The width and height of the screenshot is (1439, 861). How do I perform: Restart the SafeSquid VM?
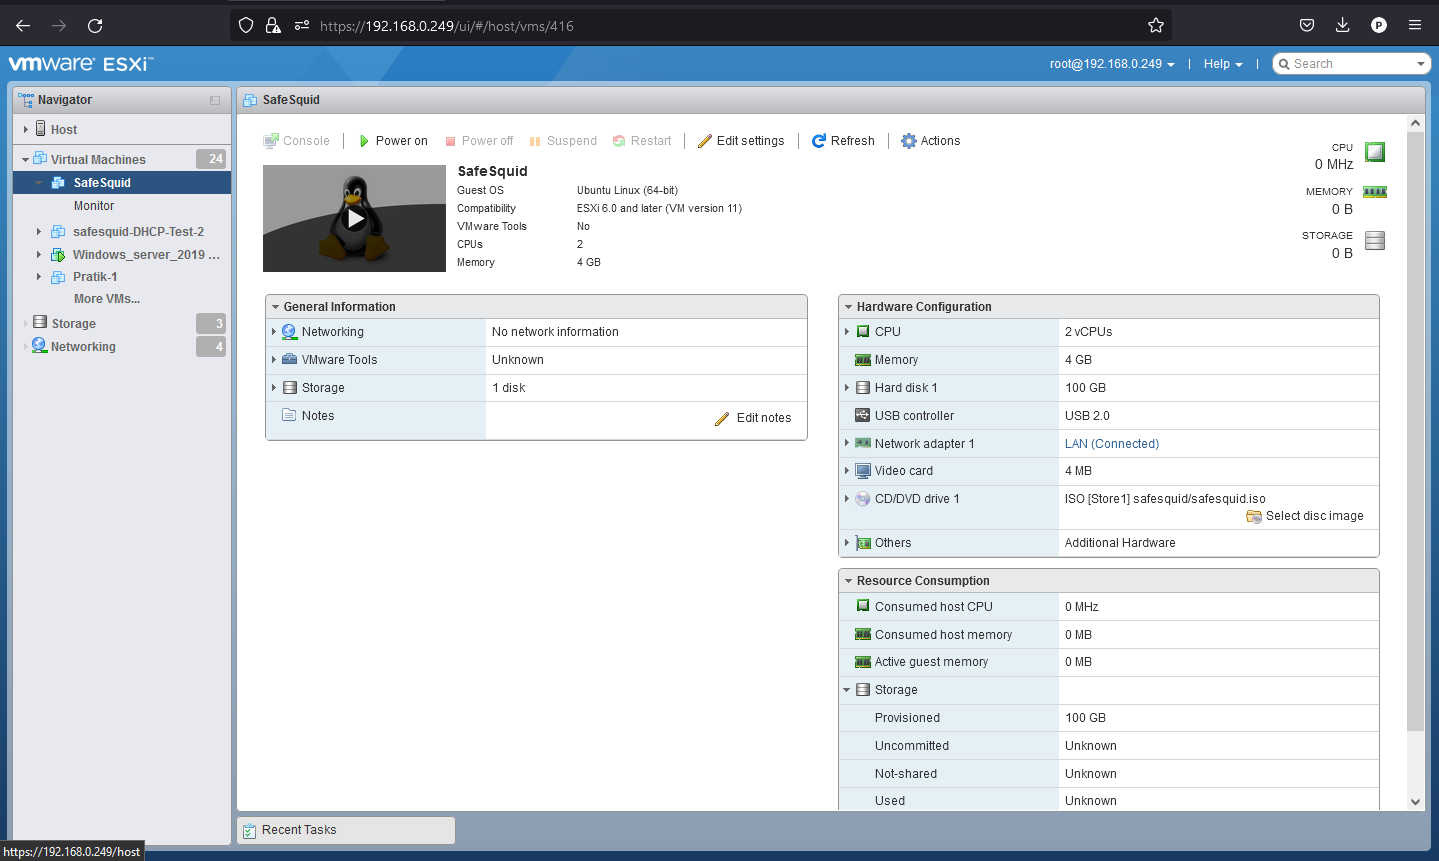click(642, 140)
